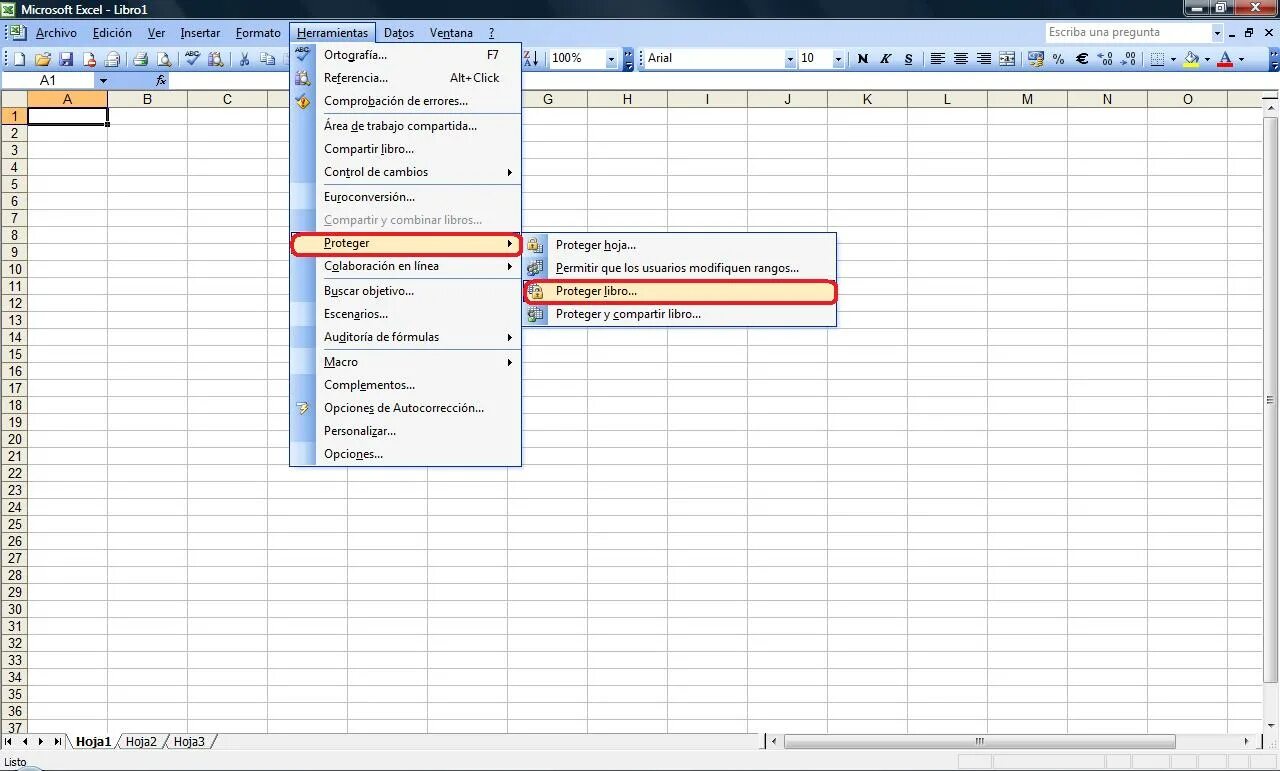Choose Compartir libro... menu item
This screenshot has width=1280, height=771.
pos(405,149)
